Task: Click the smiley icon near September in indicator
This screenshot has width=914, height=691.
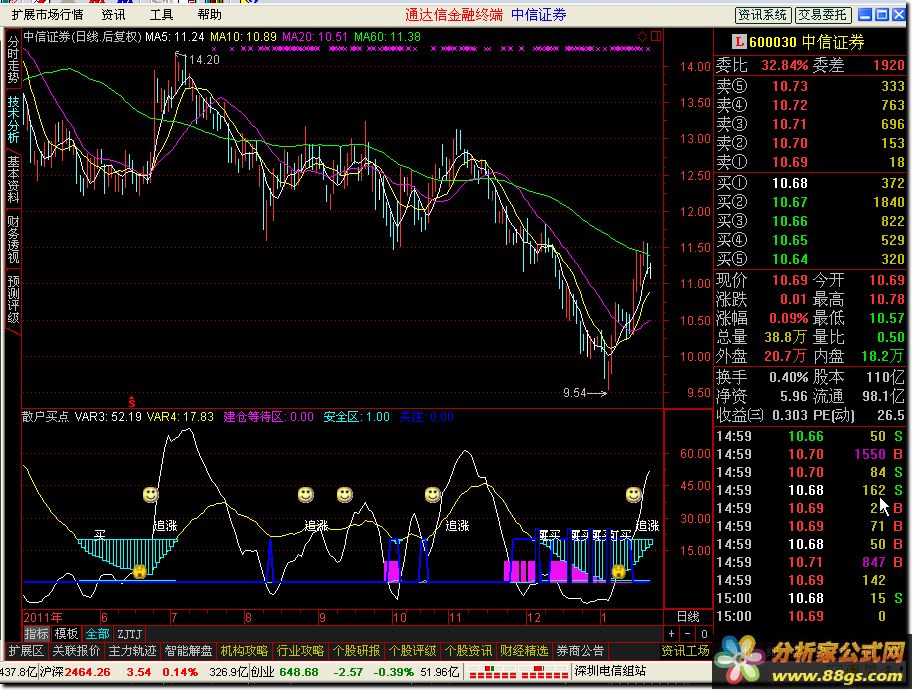Action: pos(344,494)
